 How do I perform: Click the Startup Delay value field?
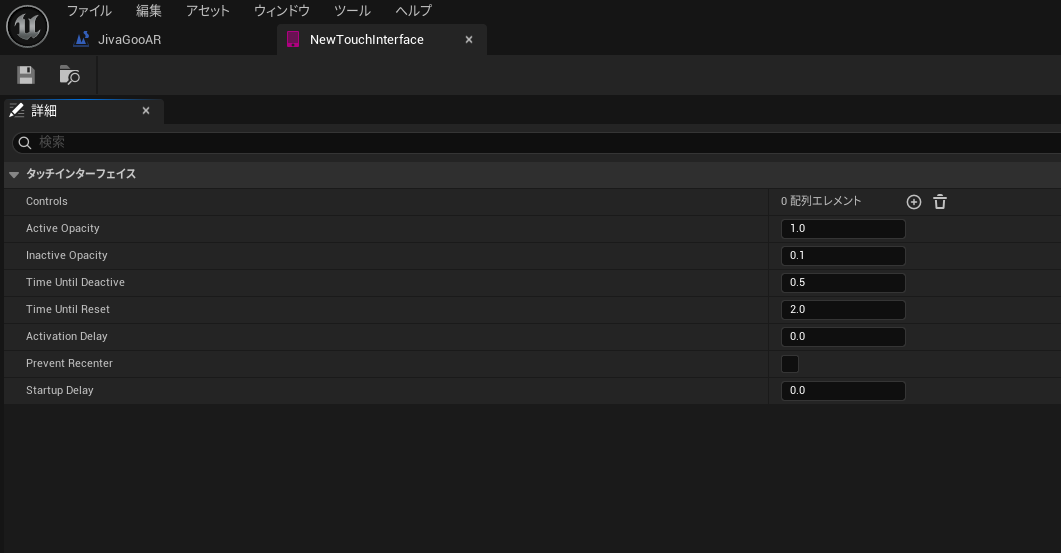842,391
